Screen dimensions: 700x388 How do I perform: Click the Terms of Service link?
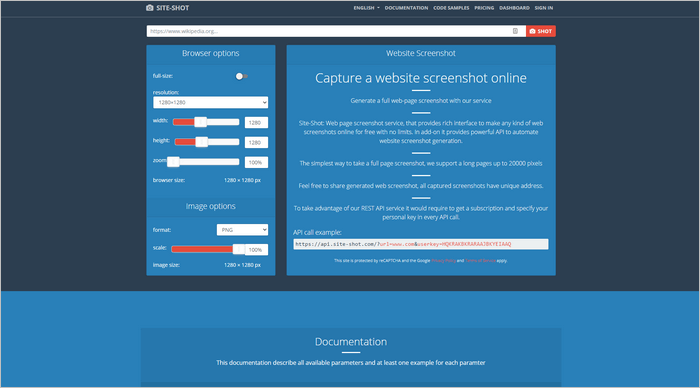(480, 260)
